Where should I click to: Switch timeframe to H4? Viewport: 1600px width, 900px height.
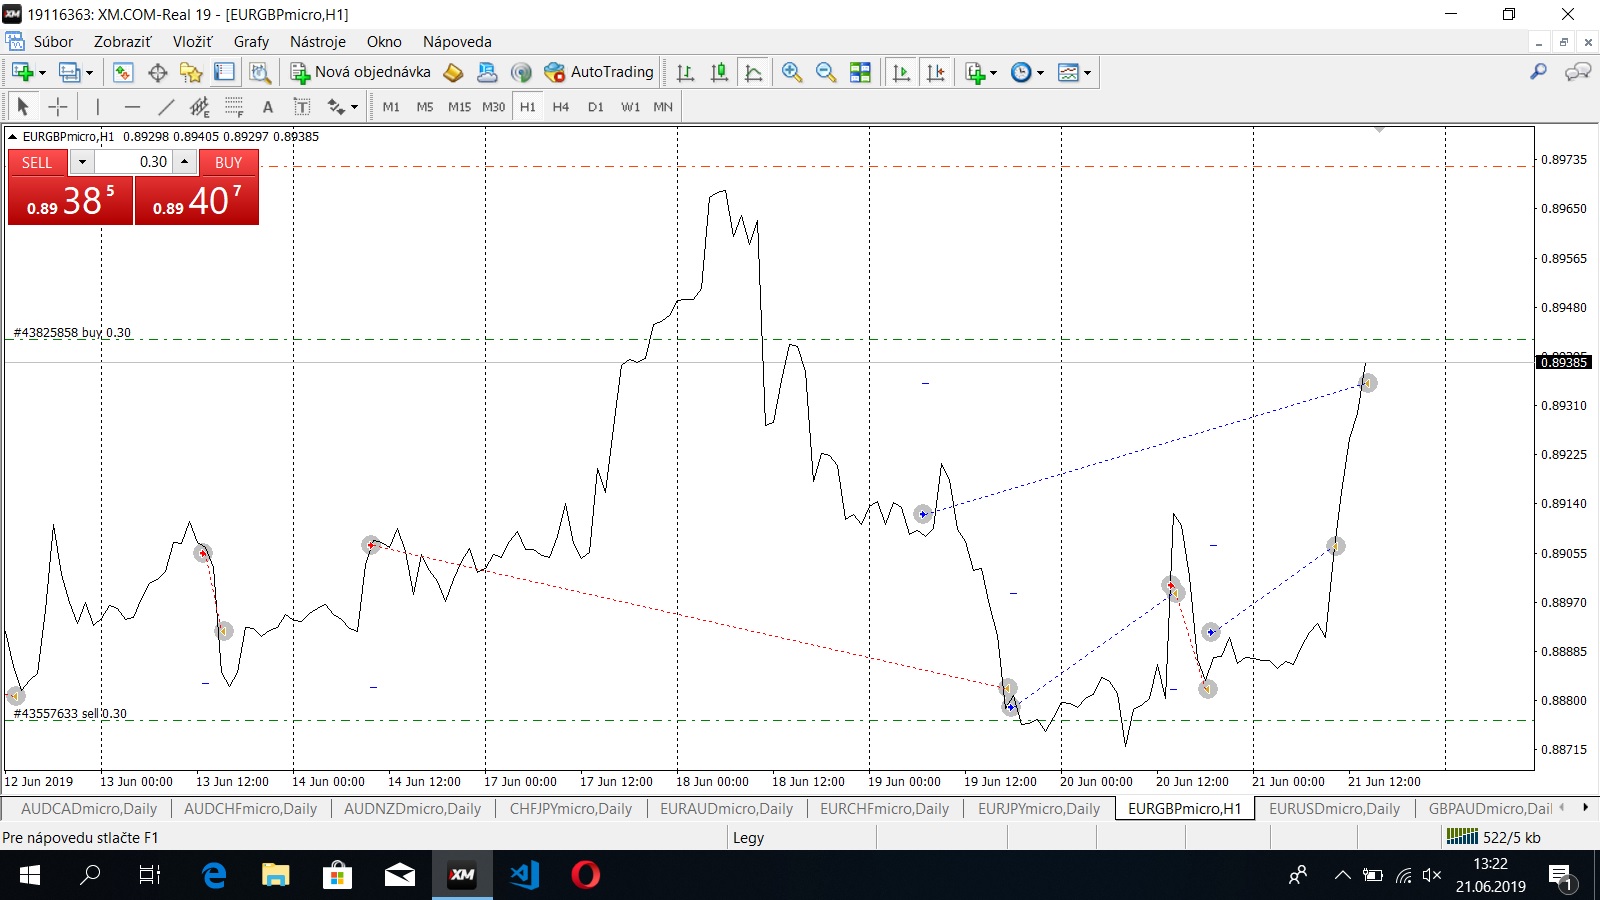point(561,106)
